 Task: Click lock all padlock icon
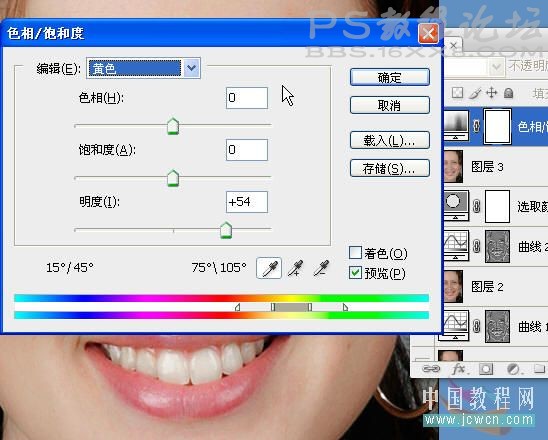click(x=509, y=93)
